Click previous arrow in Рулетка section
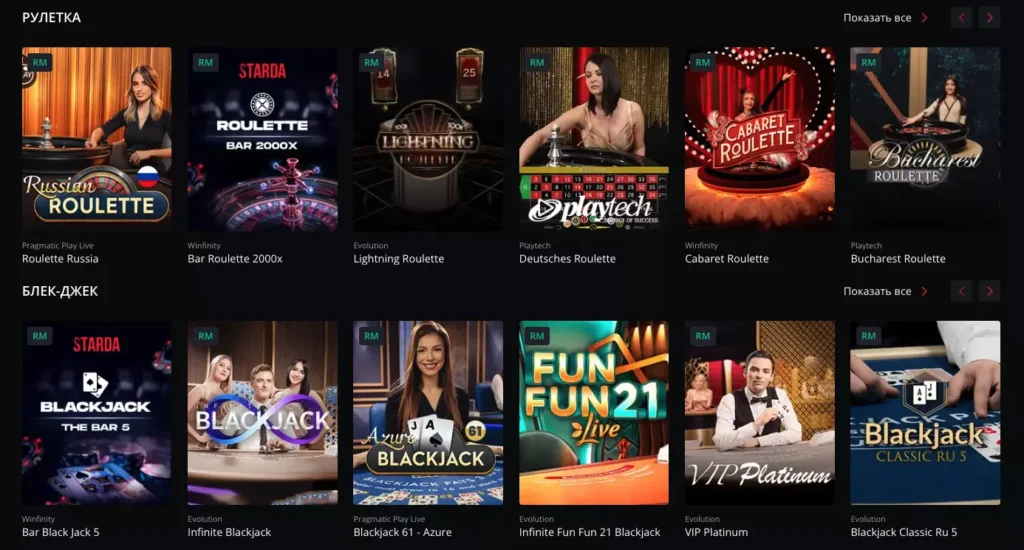The image size is (1024, 550). [961, 18]
